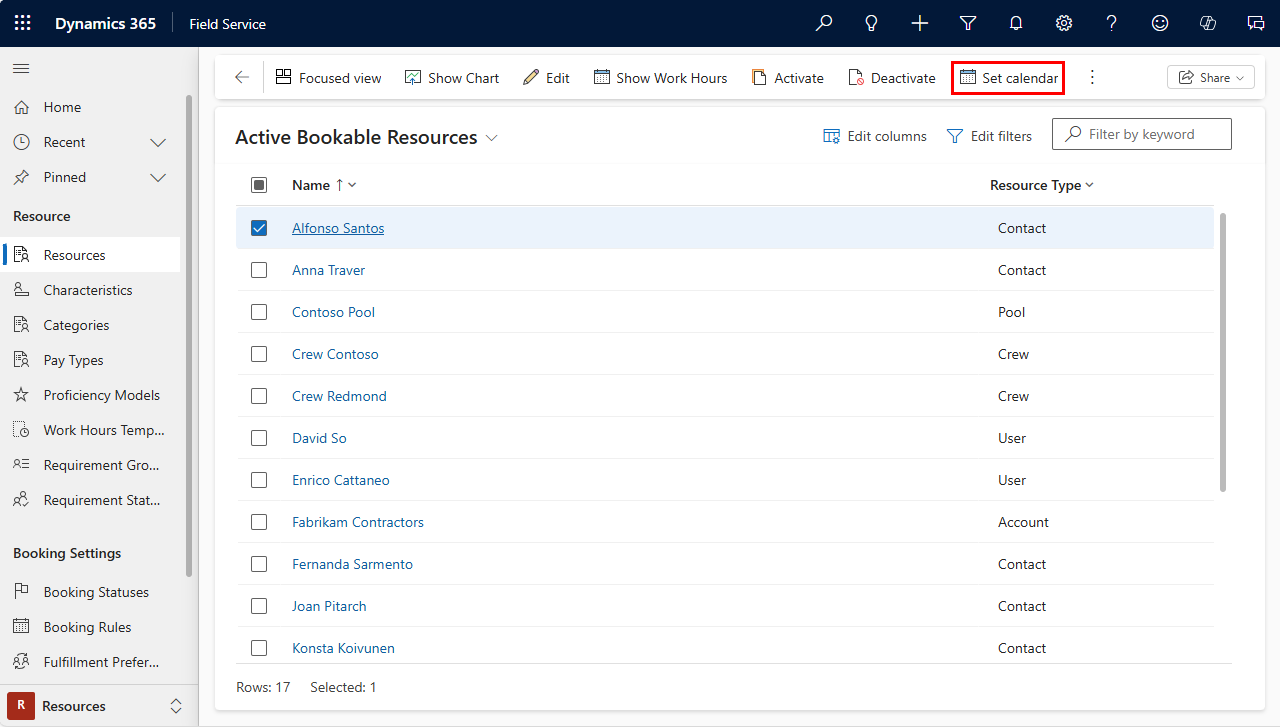Open the Active Bookable Resources view dropdown
Viewport: 1280px width, 727px height.
(x=490, y=137)
